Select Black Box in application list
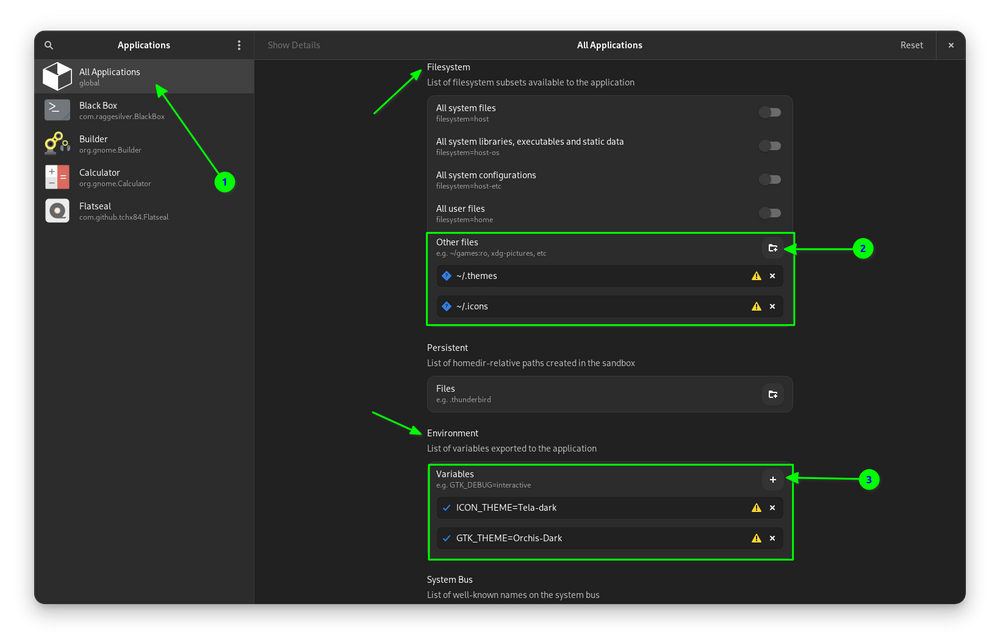1000x642 pixels. click(x=98, y=110)
